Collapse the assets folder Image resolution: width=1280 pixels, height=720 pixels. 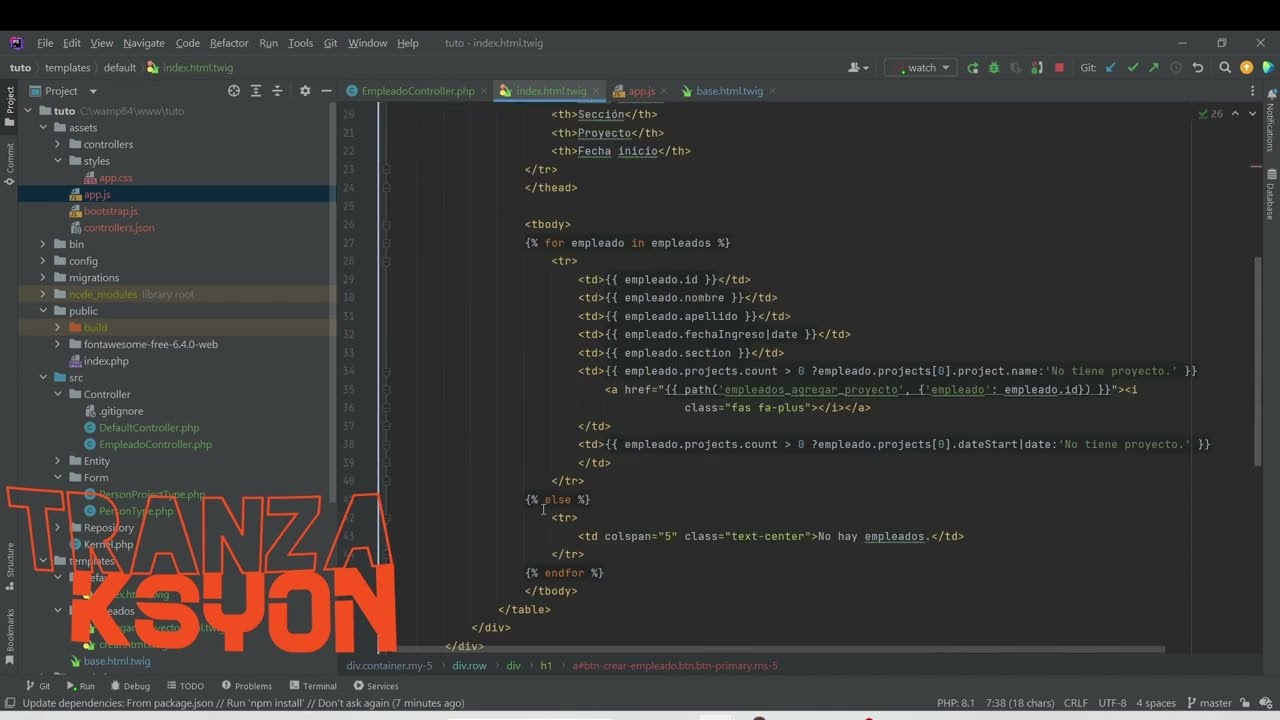43,128
